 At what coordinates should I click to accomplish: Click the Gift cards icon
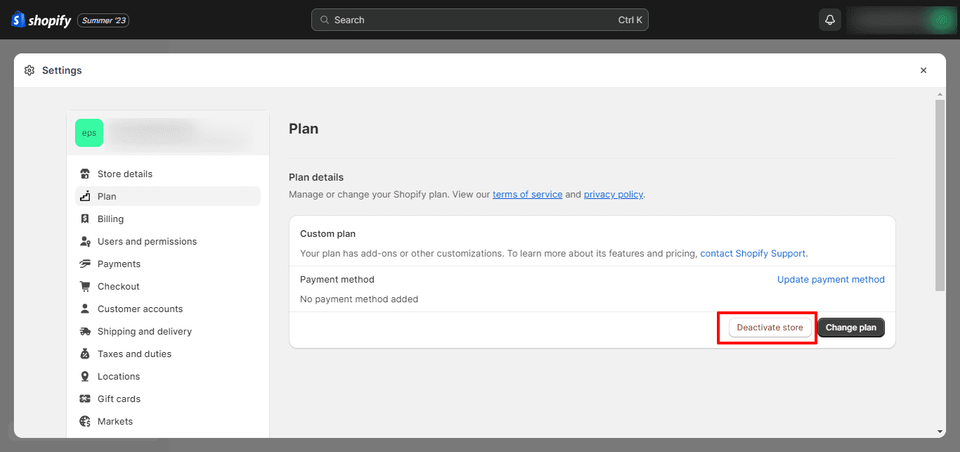pyautogui.click(x=86, y=399)
